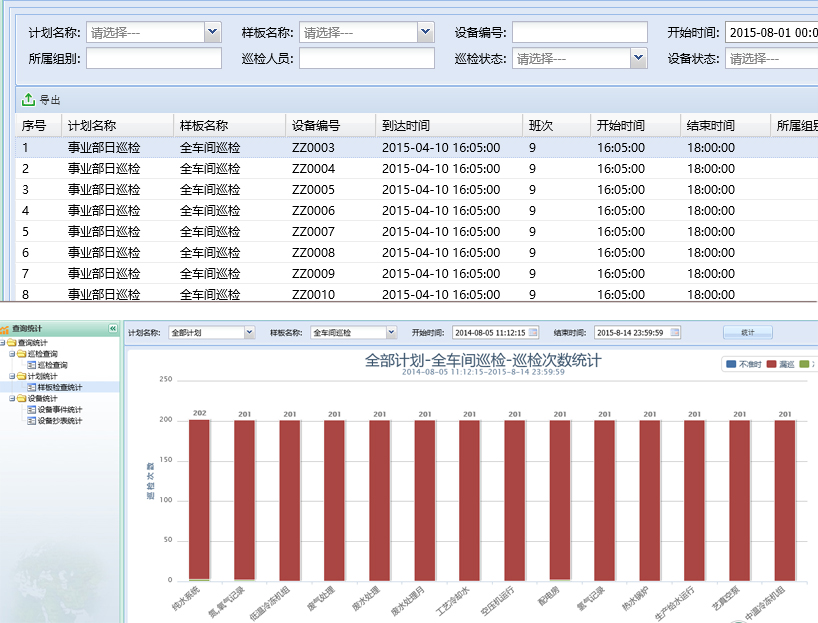
Task: Toggle the red 漏巡 legend swatch
Action: point(772,364)
